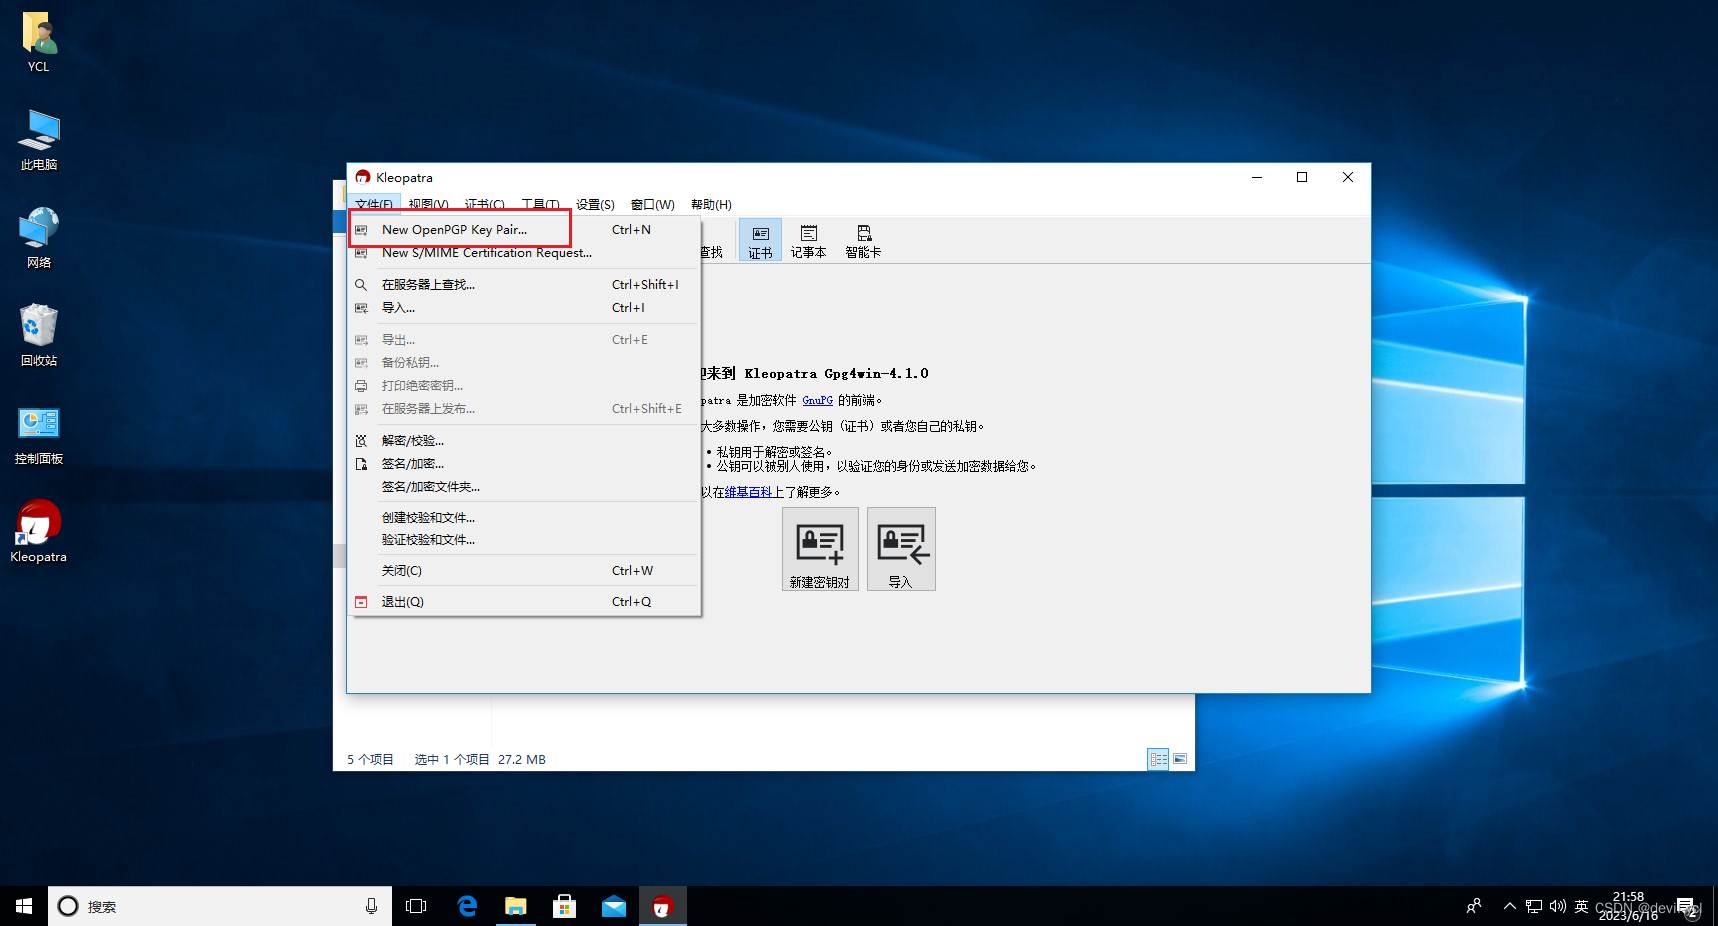Click the 证书 toolbar icon
Image resolution: width=1718 pixels, height=926 pixels.
tap(760, 241)
